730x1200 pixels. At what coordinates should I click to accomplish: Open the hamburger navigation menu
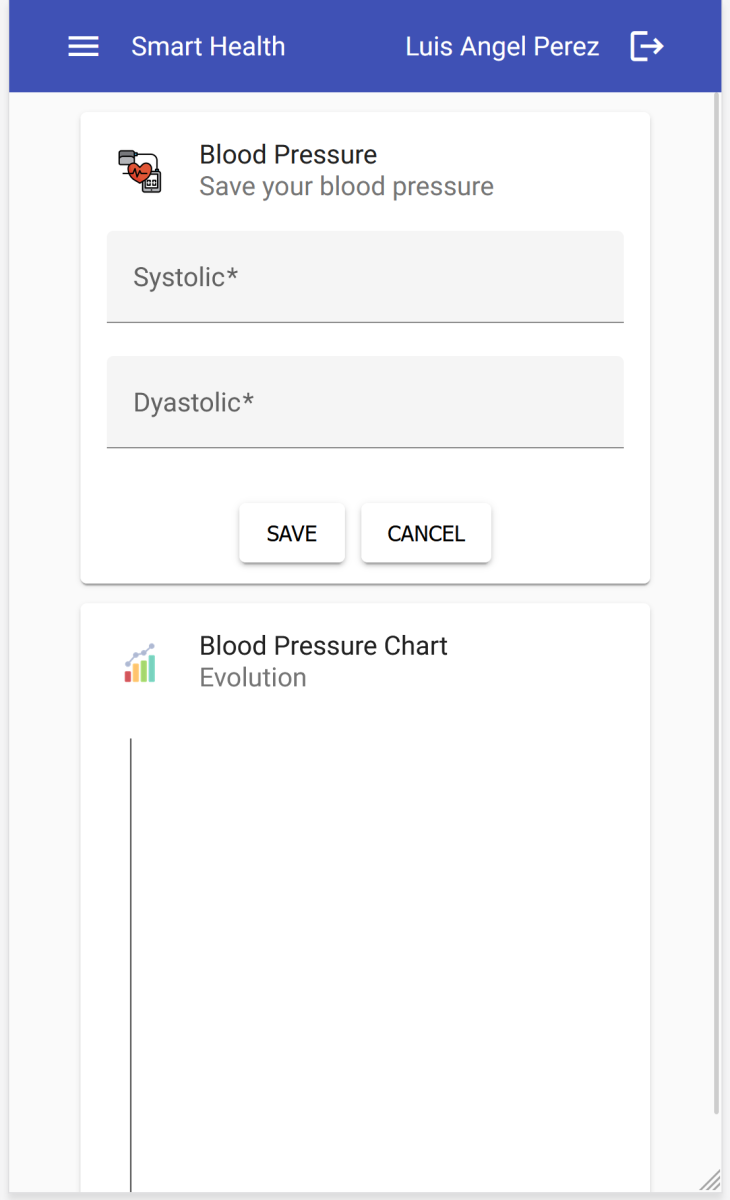click(83, 47)
